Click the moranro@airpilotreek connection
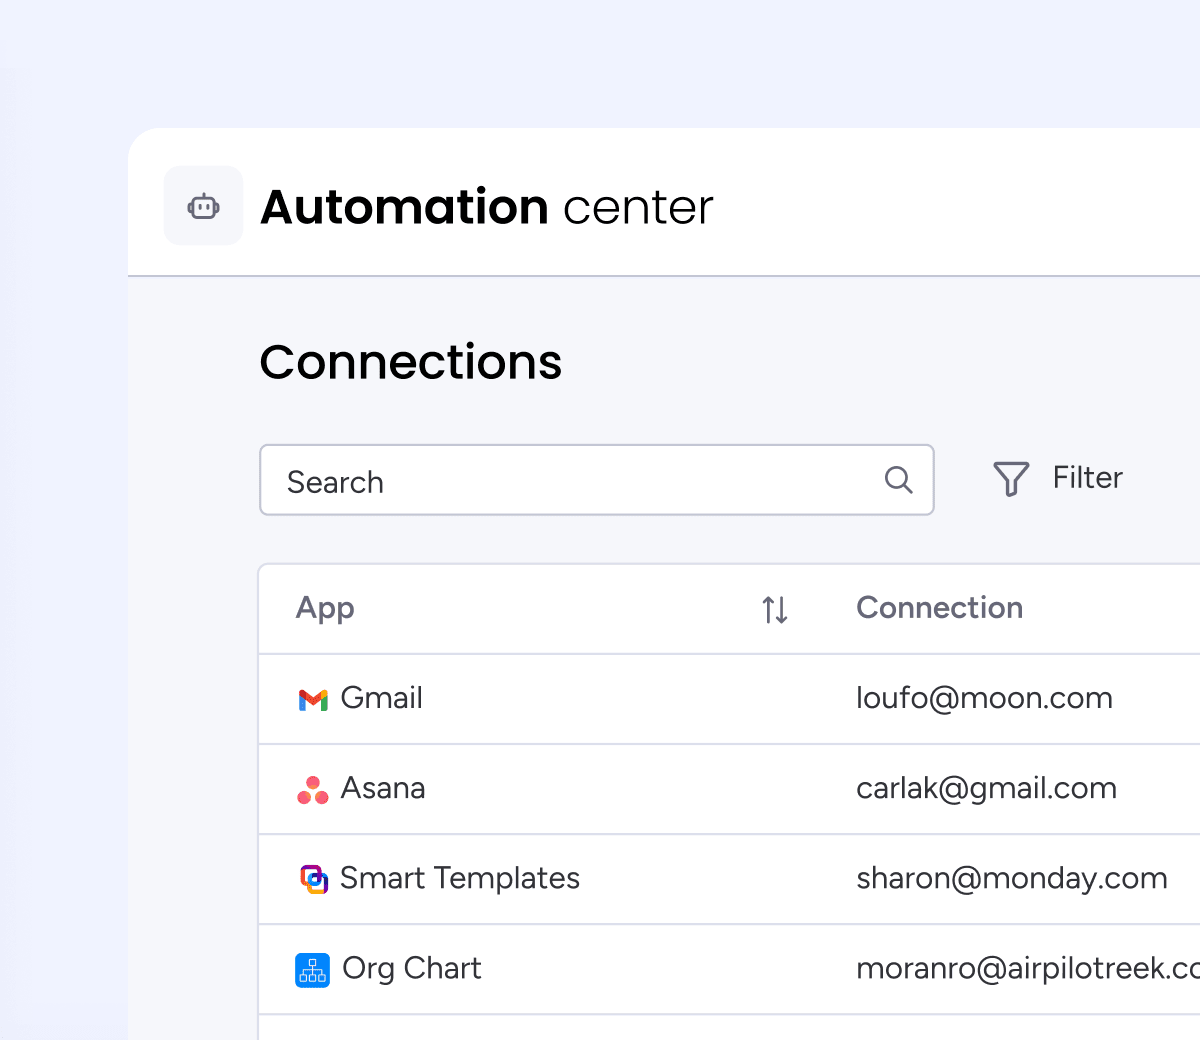Image resolution: width=1200 pixels, height=1040 pixels. 1028,968
